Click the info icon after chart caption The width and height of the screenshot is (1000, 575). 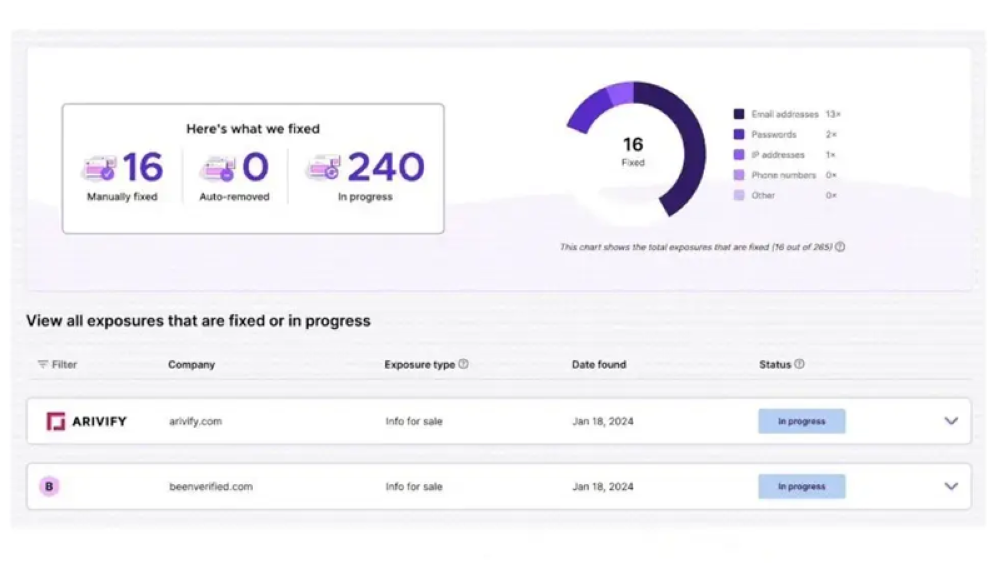click(x=840, y=247)
